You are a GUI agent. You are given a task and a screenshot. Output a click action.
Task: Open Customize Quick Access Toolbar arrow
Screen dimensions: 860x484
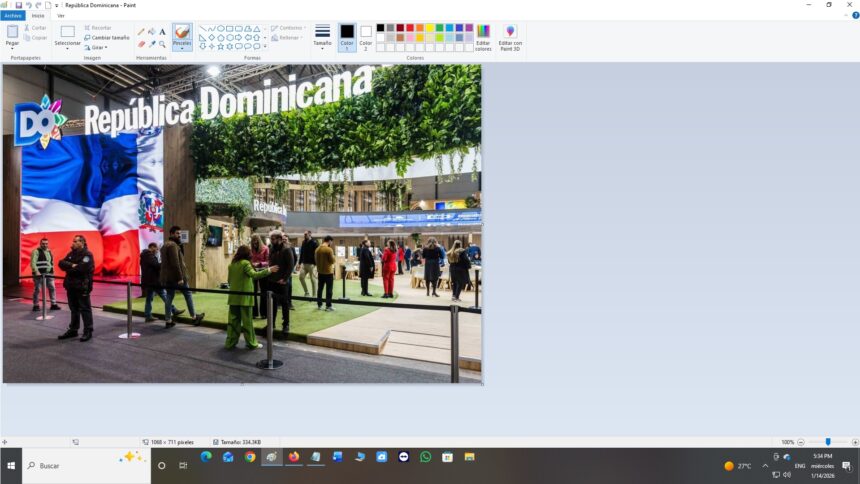click(x=56, y=5)
